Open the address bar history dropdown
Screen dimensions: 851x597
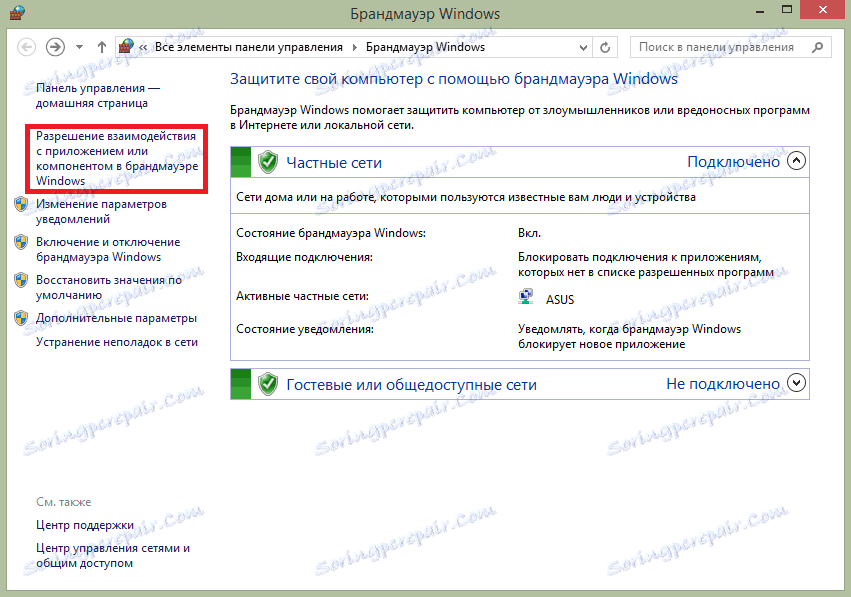(x=583, y=47)
